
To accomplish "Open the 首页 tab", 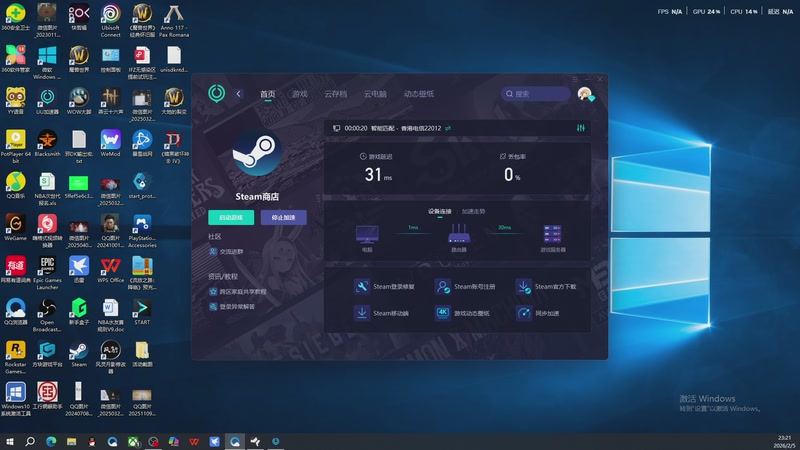I will click(x=267, y=94).
